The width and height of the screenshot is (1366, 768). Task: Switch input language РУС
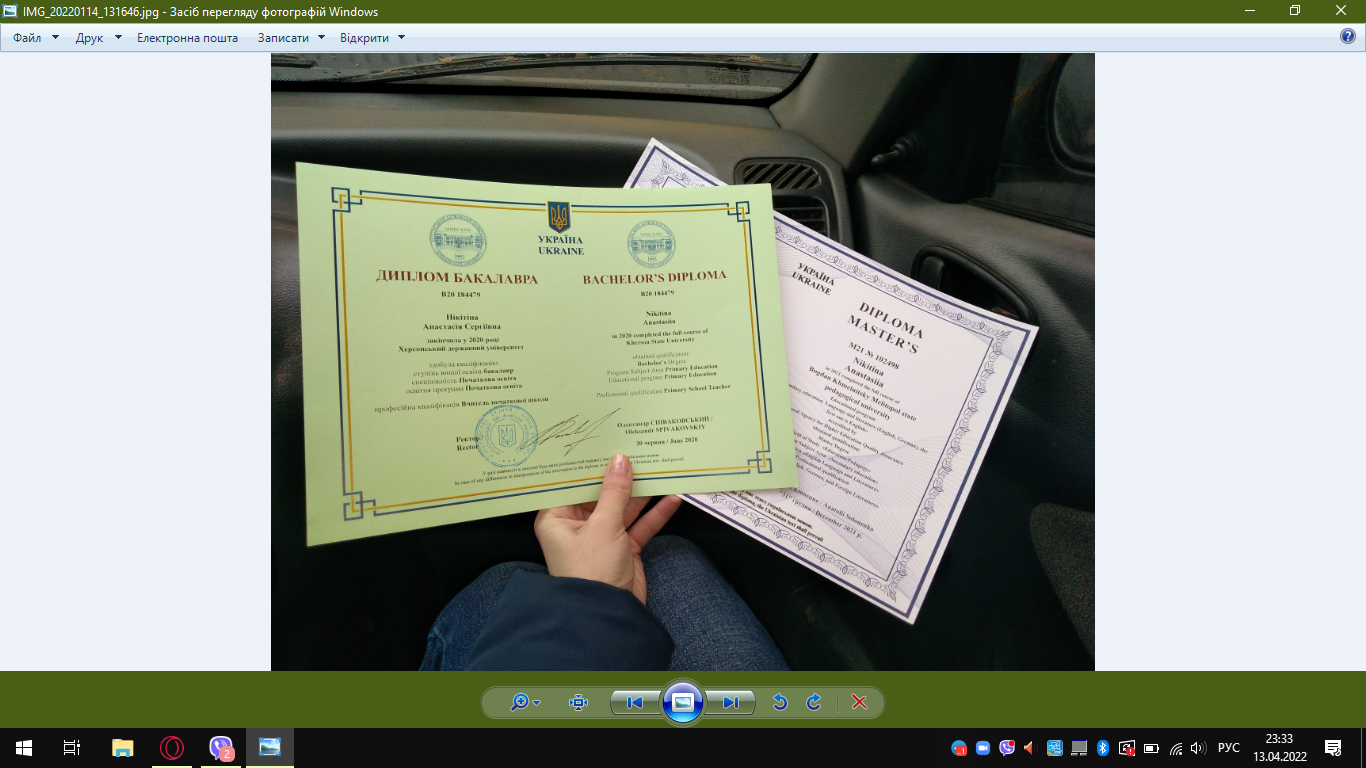1229,748
